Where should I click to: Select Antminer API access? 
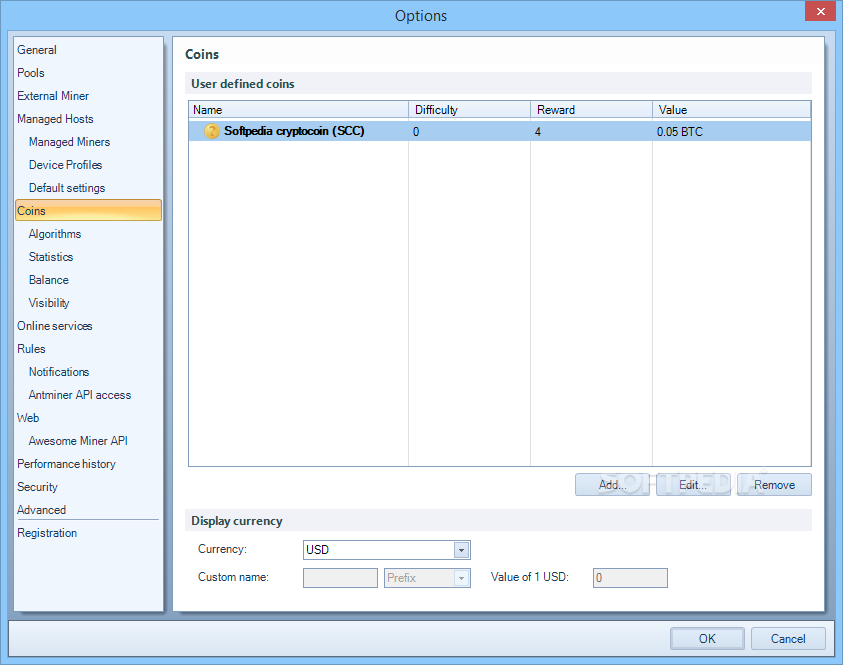coord(80,395)
